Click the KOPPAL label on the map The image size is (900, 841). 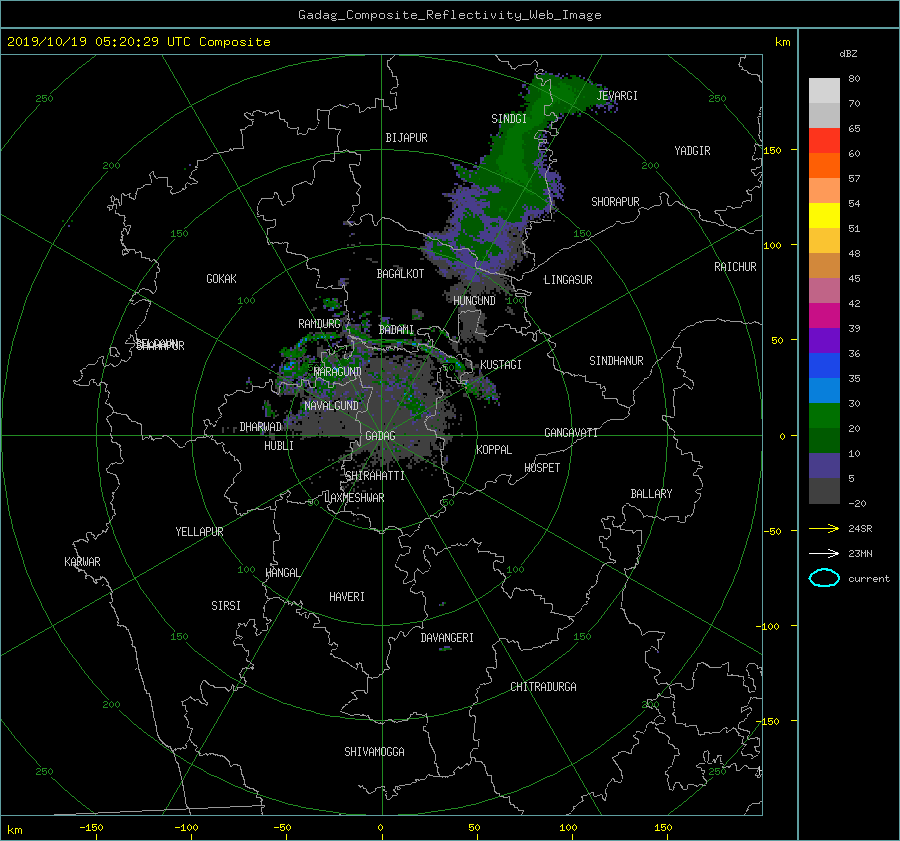click(494, 450)
